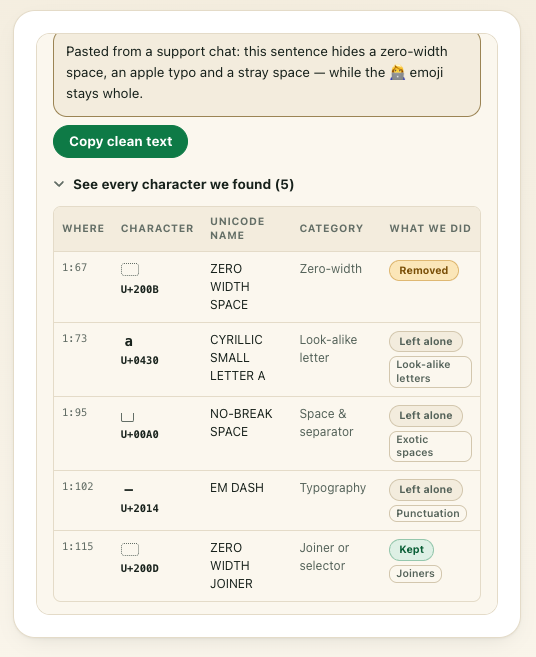Image resolution: width=536 pixels, height=657 pixels.
Task: Click the cleaned text output box
Action: [x=267, y=75]
